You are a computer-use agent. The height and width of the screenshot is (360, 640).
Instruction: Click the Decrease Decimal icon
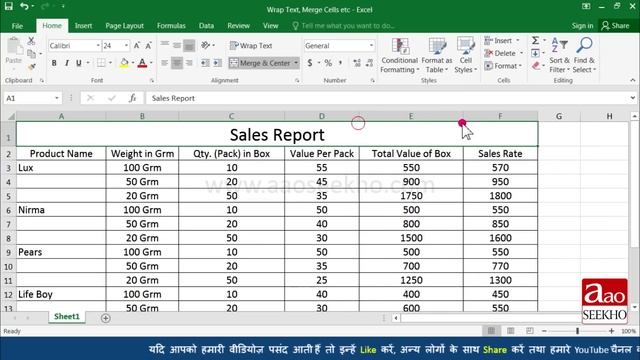coord(369,63)
